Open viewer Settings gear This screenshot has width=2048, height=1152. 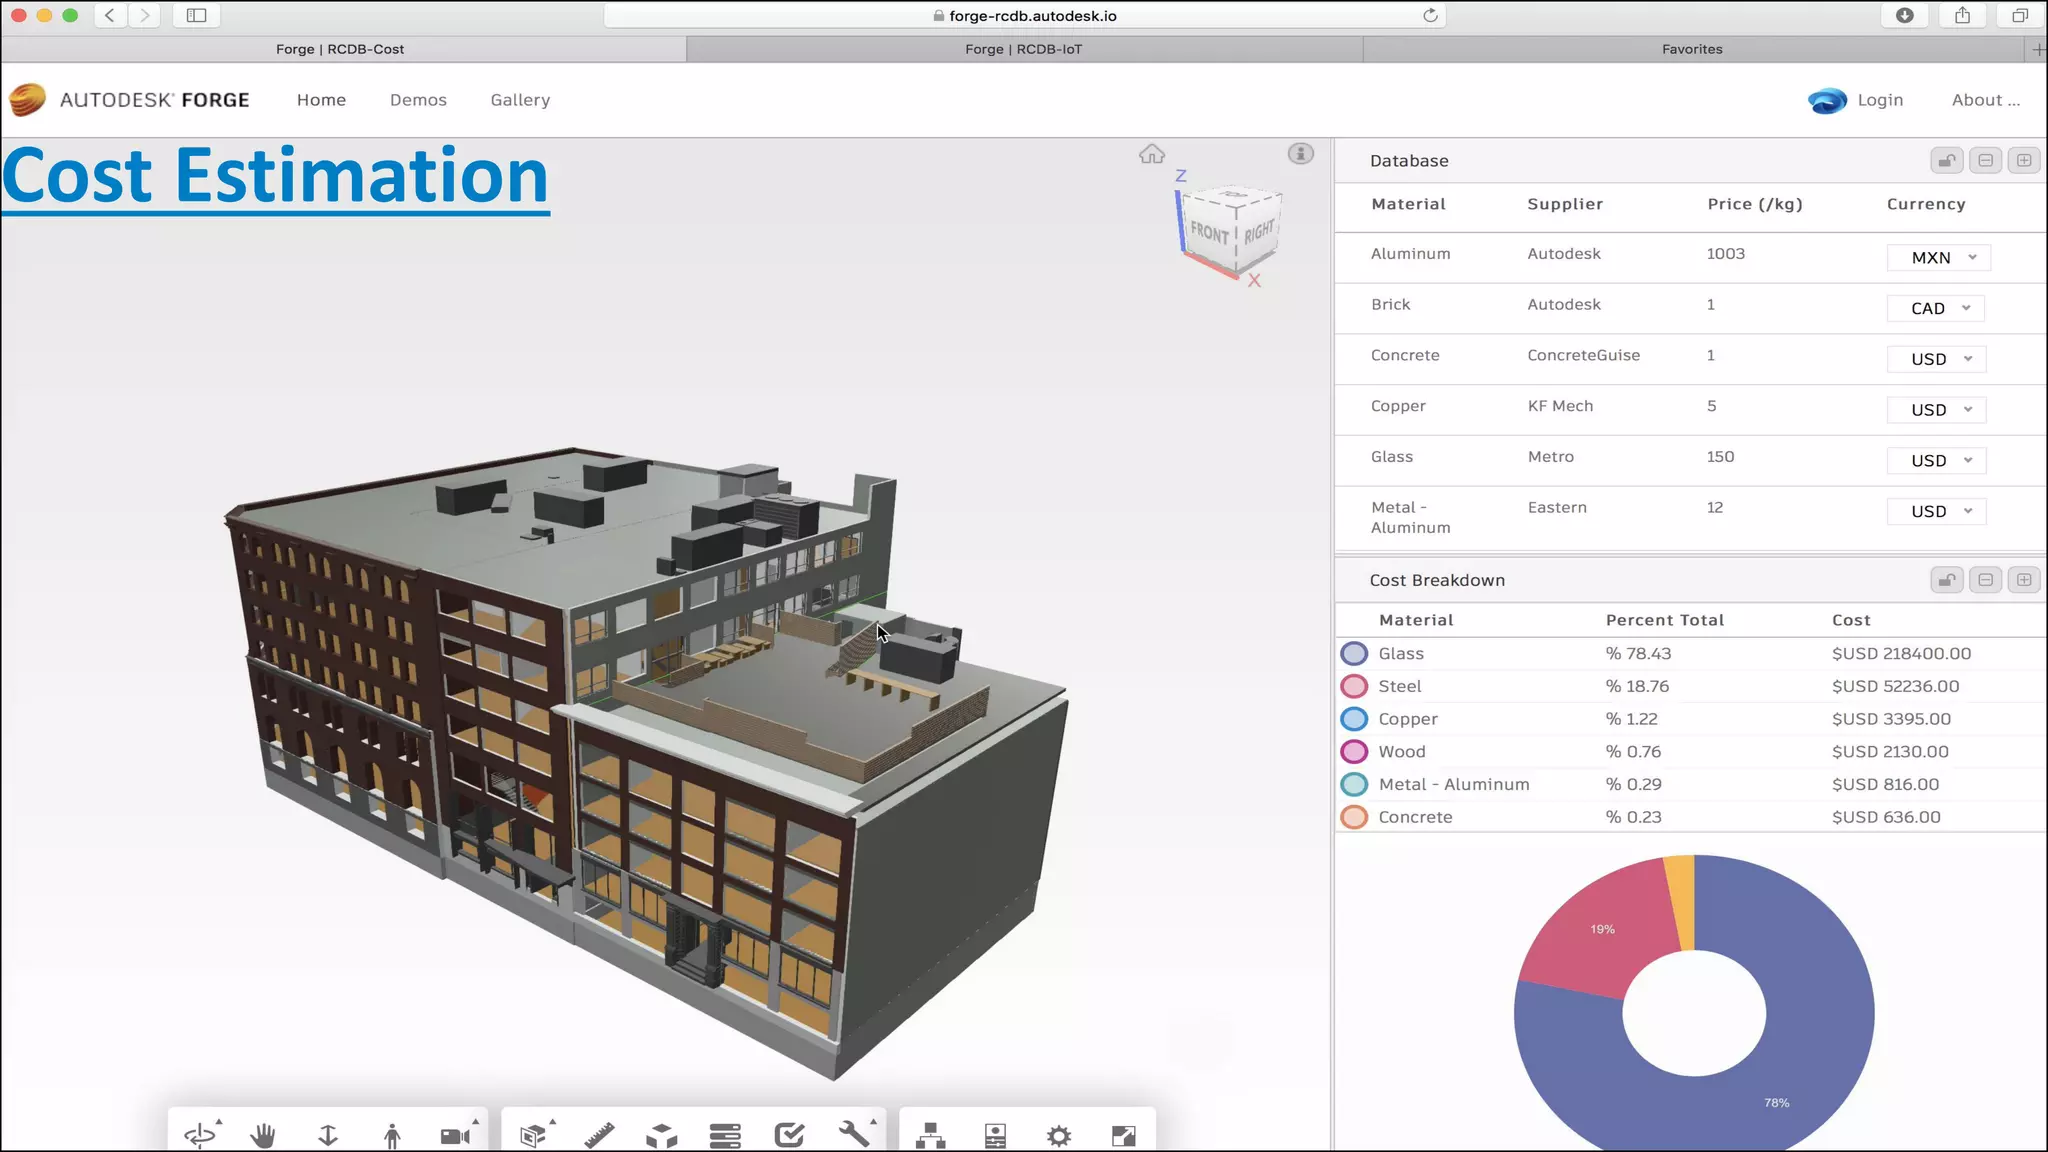point(1059,1135)
